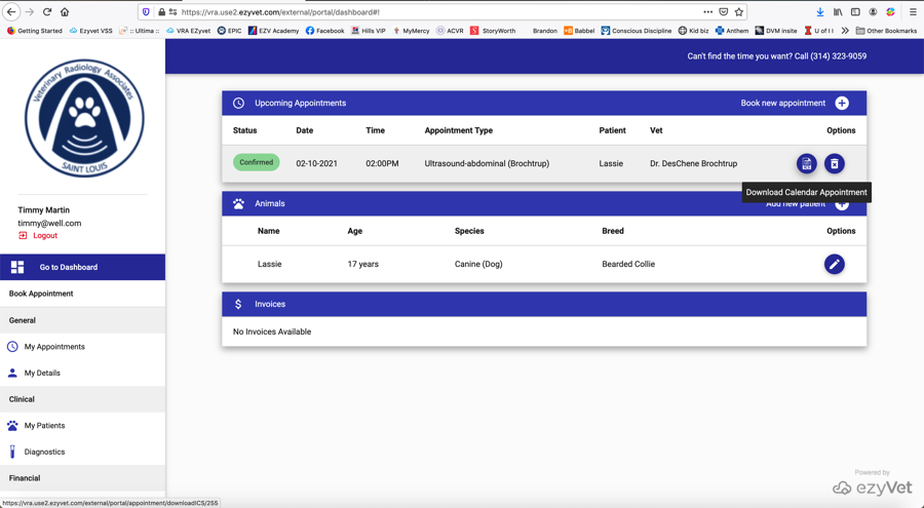Click the Download Calendar Appointment icon

pyautogui.click(x=806, y=164)
